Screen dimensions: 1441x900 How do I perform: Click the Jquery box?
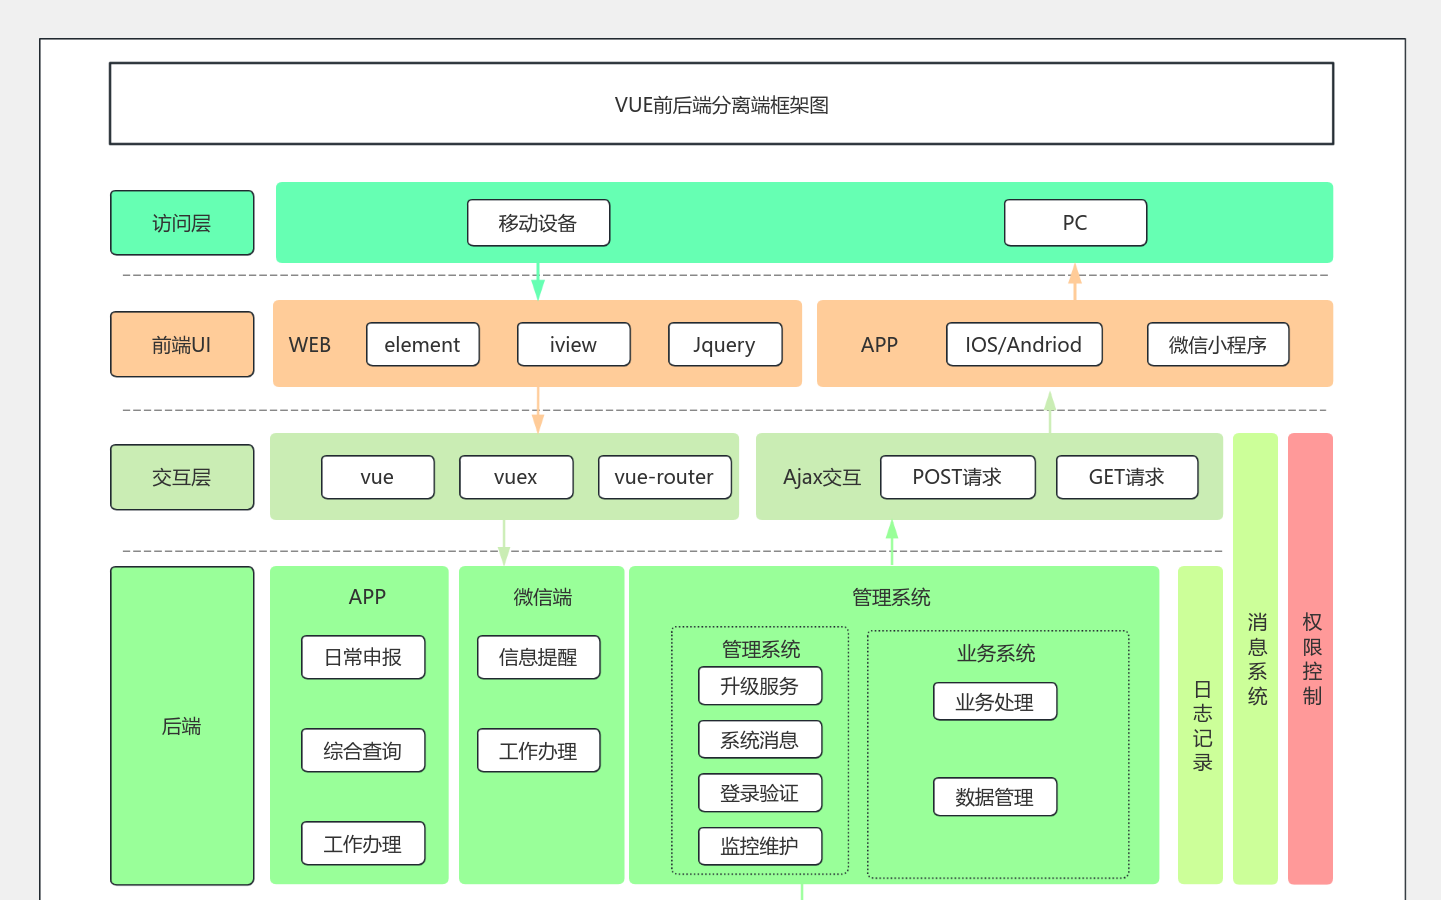coord(725,345)
